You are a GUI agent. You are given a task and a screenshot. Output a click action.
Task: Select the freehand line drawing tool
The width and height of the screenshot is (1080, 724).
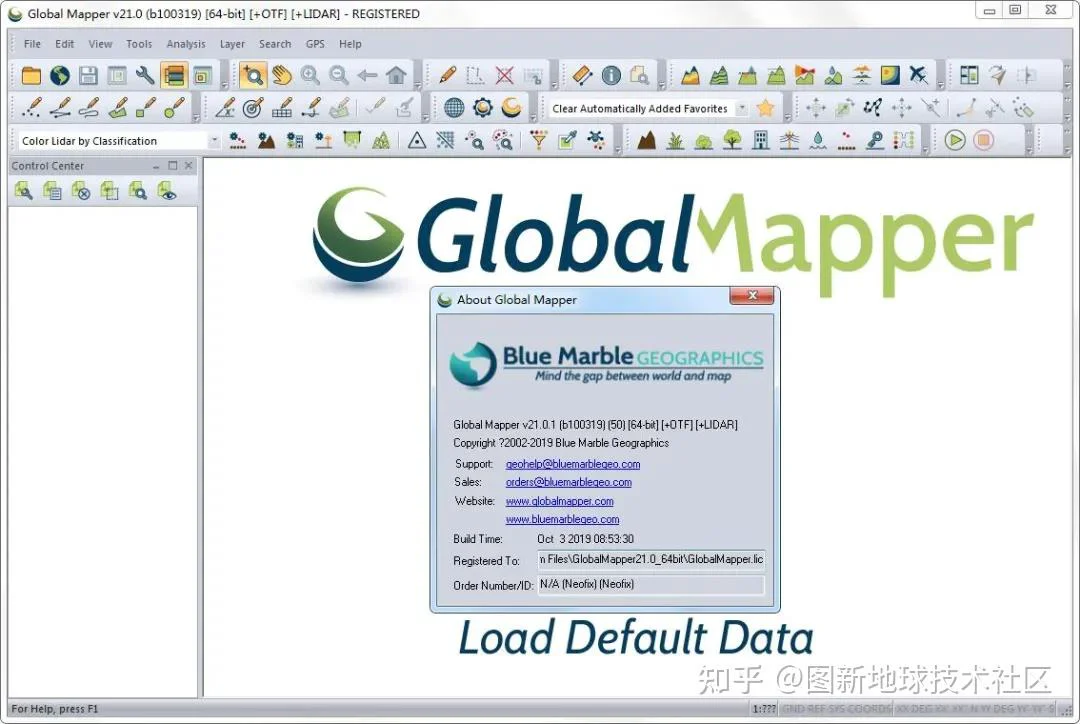coord(89,108)
